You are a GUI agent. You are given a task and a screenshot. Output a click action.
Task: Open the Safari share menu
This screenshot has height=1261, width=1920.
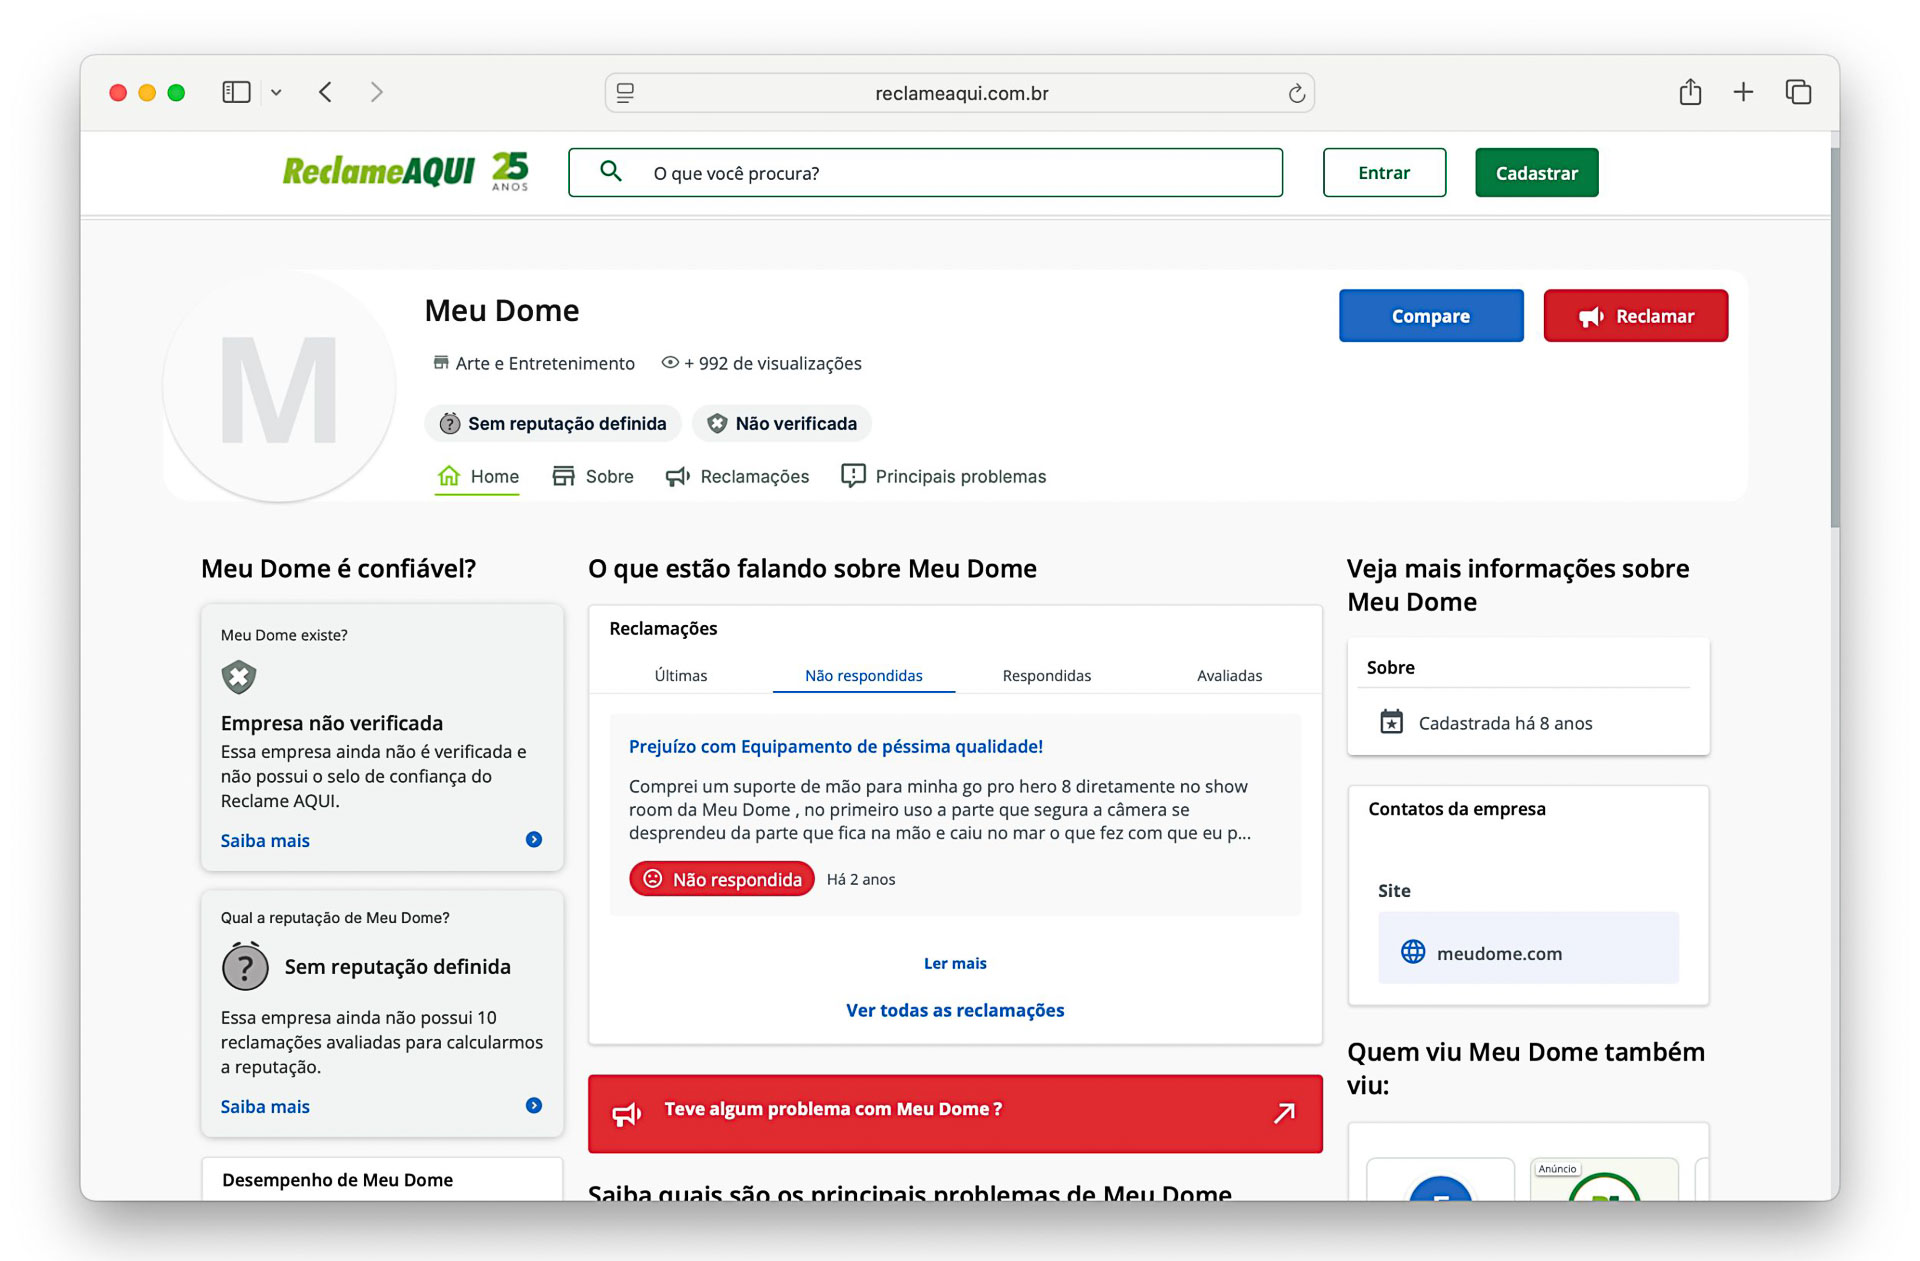pyautogui.click(x=1690, y=92)
